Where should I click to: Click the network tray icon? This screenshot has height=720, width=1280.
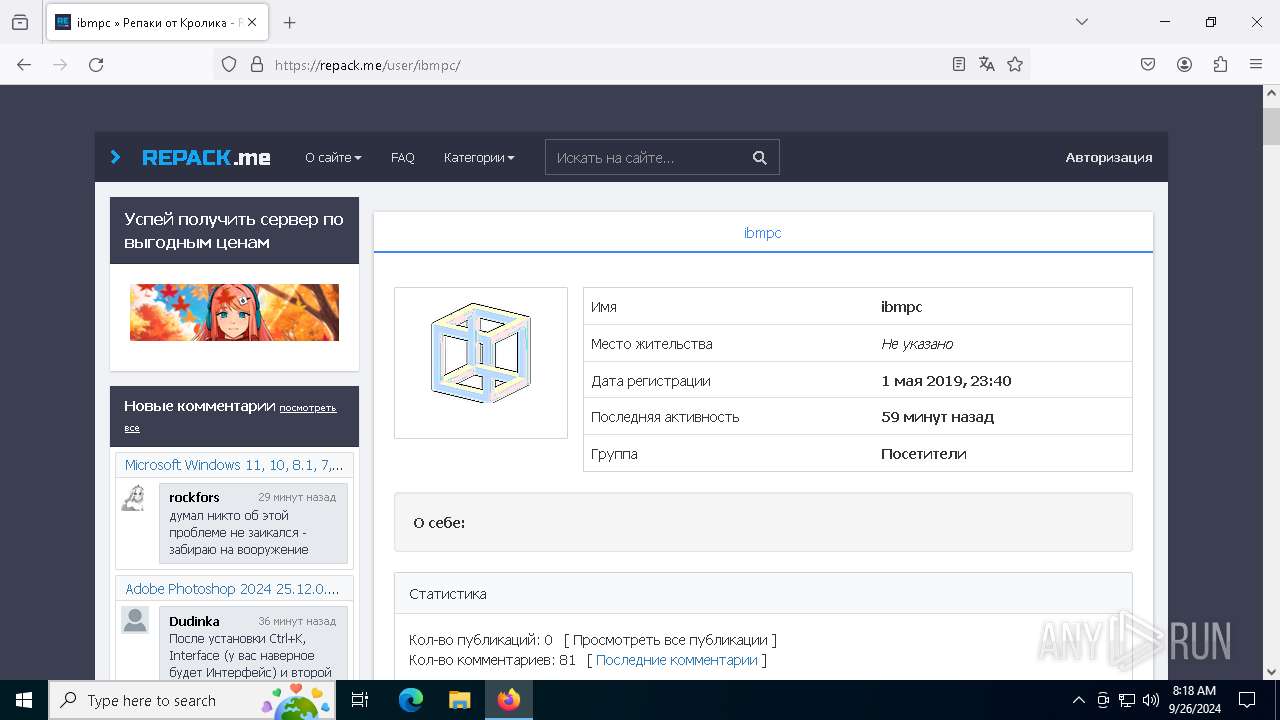(1127, 700)
